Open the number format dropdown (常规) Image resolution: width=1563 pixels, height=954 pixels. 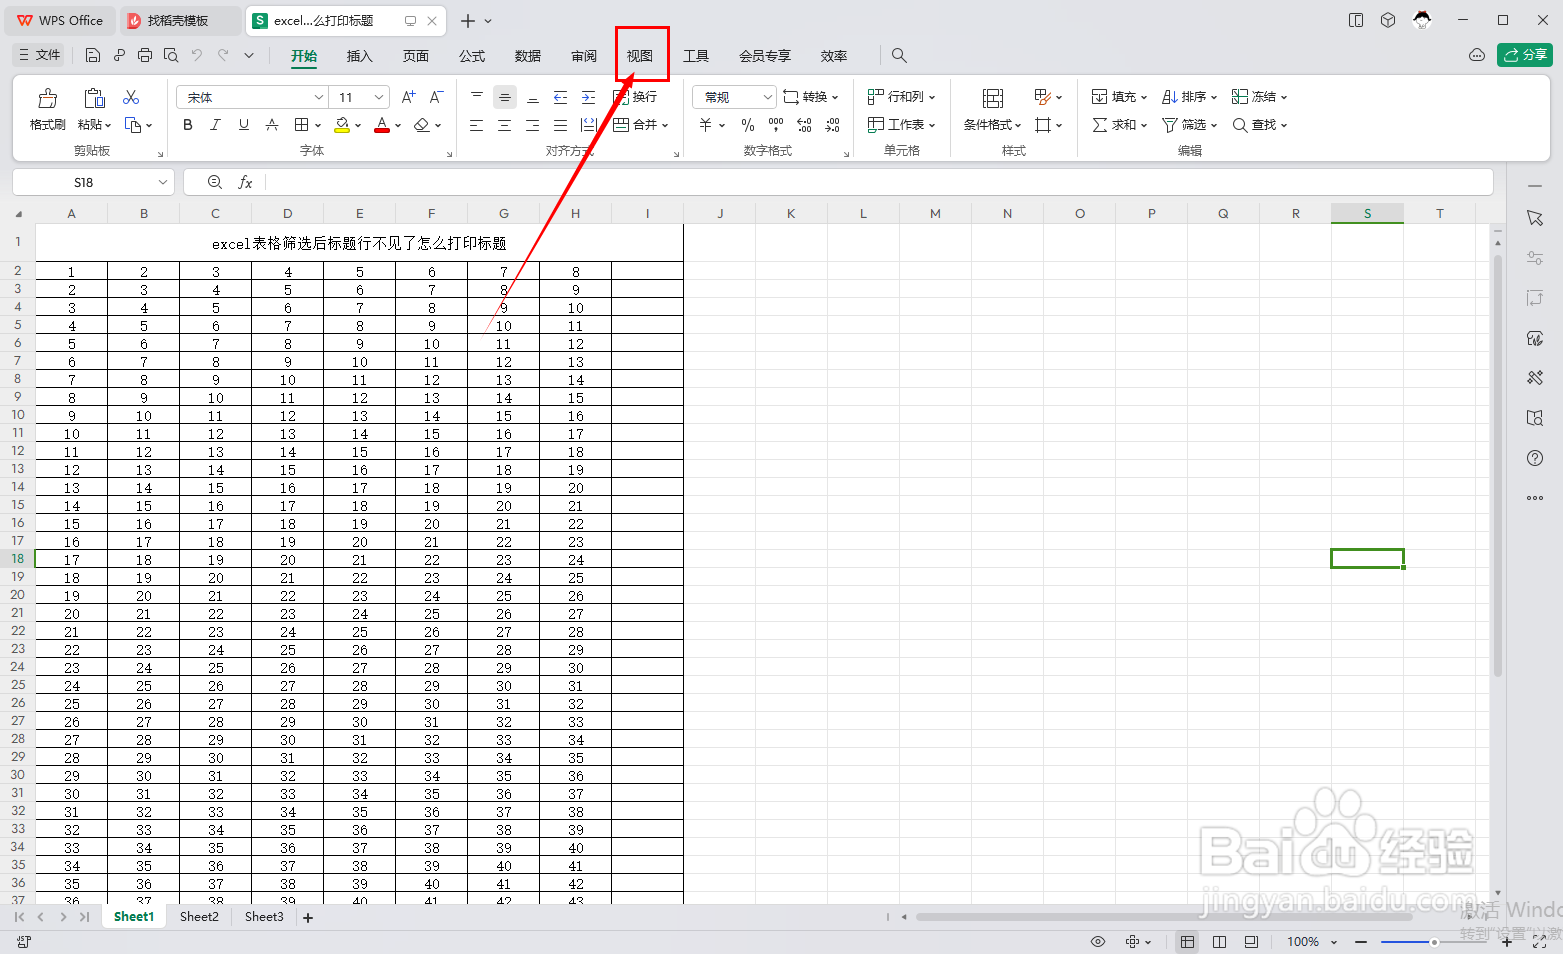[768, 97]
